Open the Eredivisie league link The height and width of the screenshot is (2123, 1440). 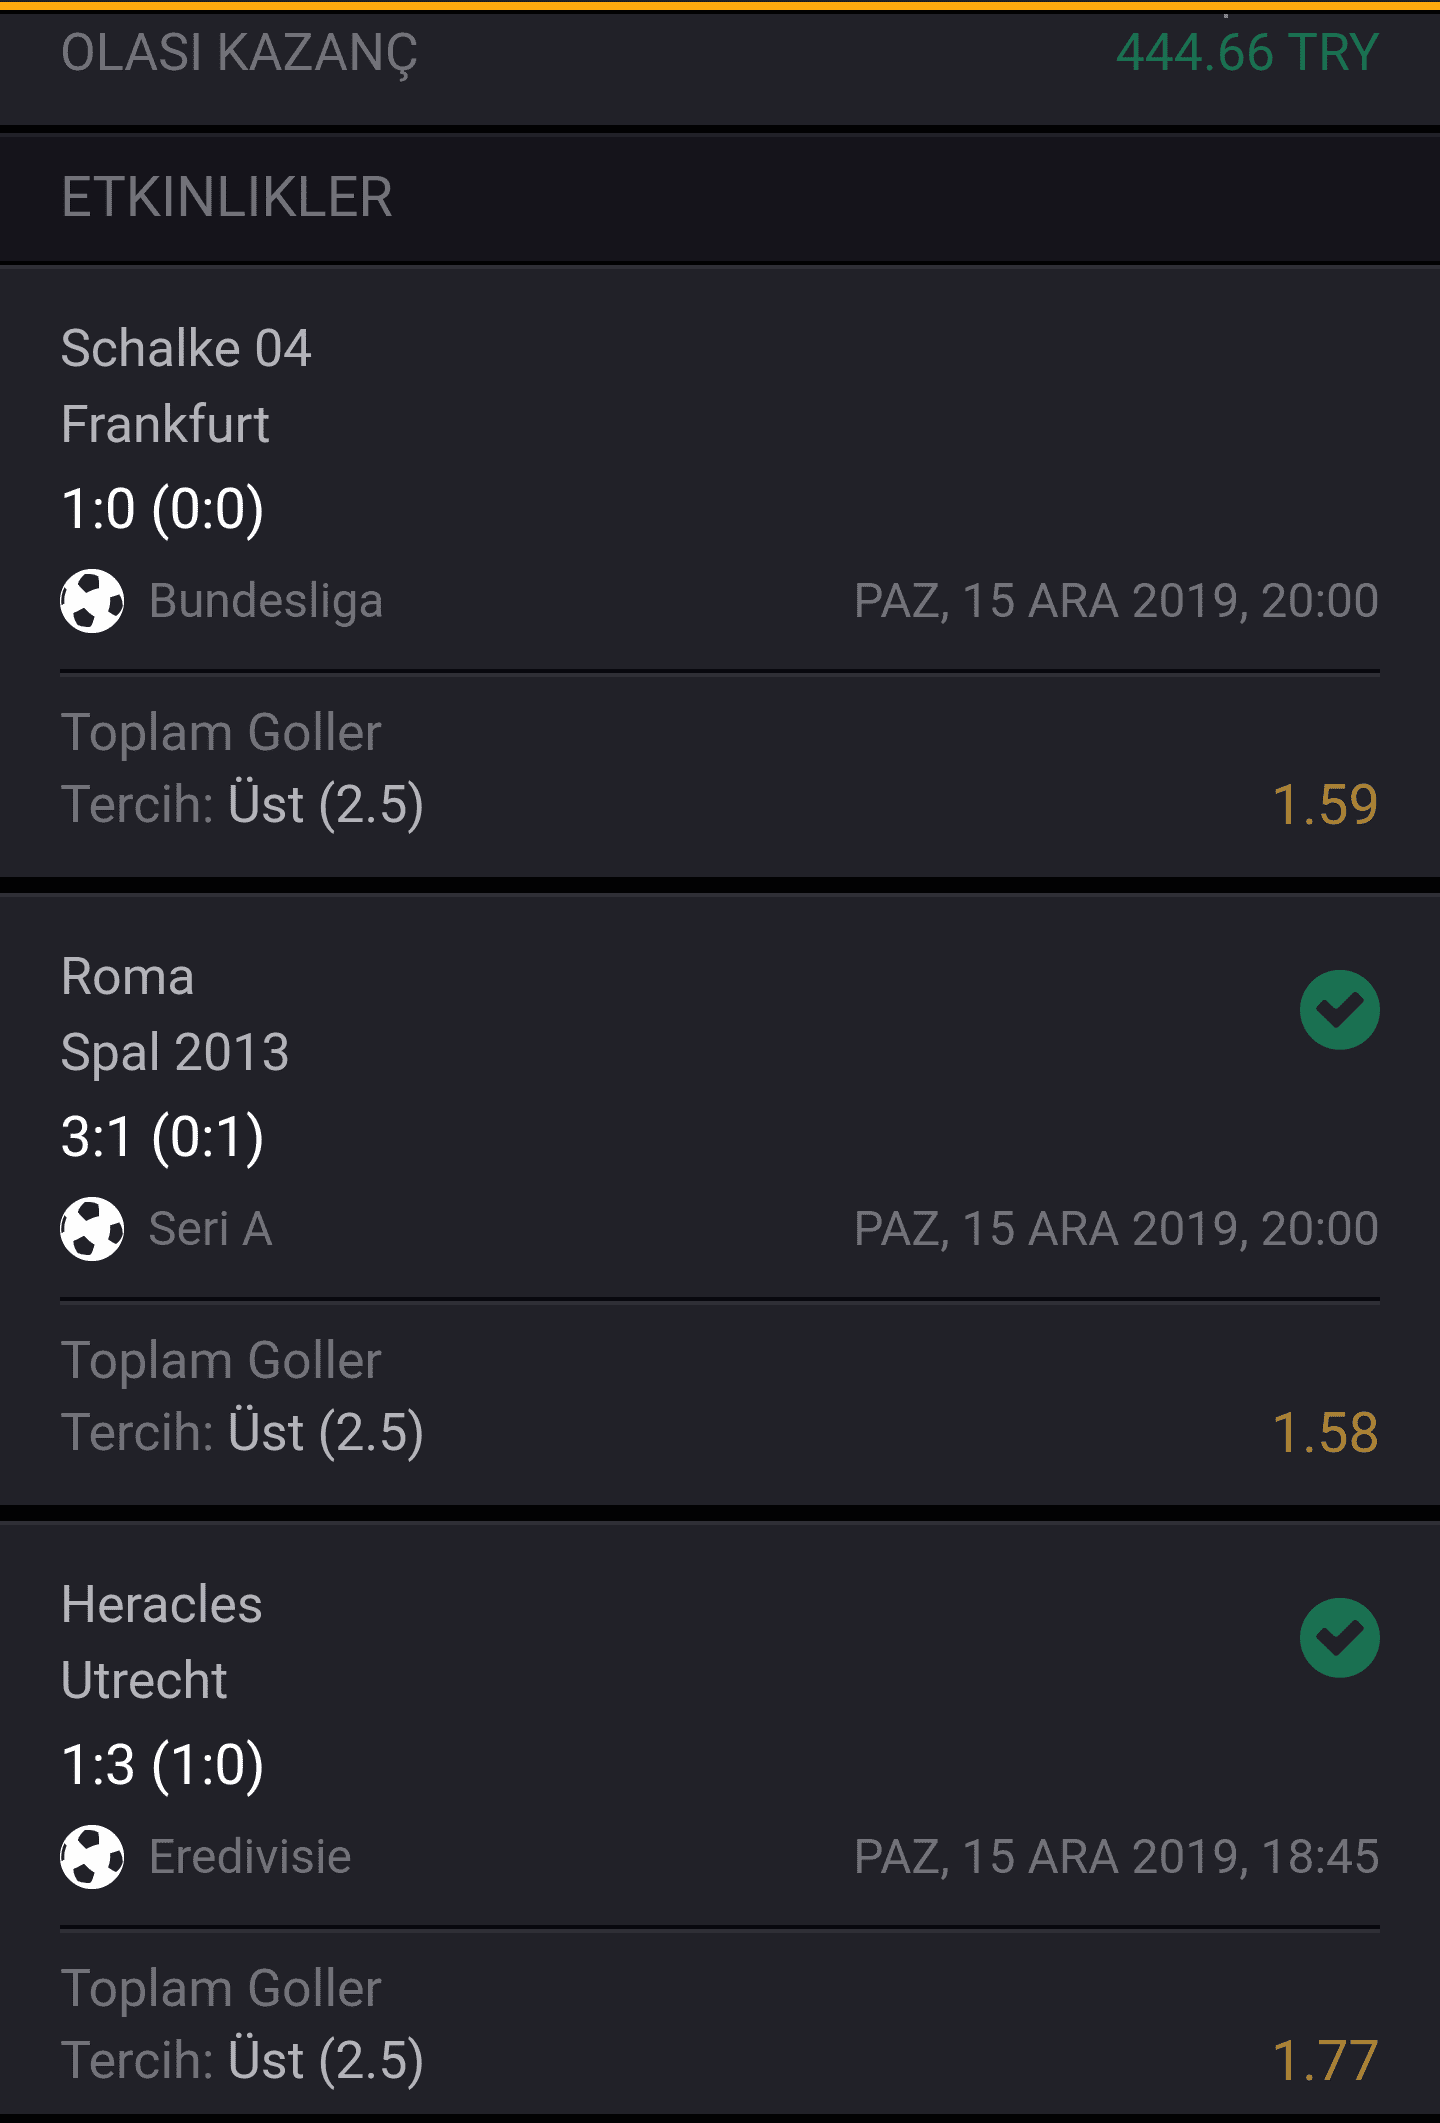[x=250, y=1857]
